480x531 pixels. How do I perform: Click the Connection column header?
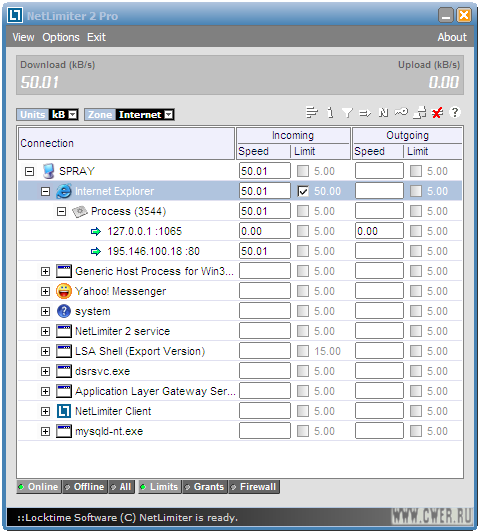126,143
